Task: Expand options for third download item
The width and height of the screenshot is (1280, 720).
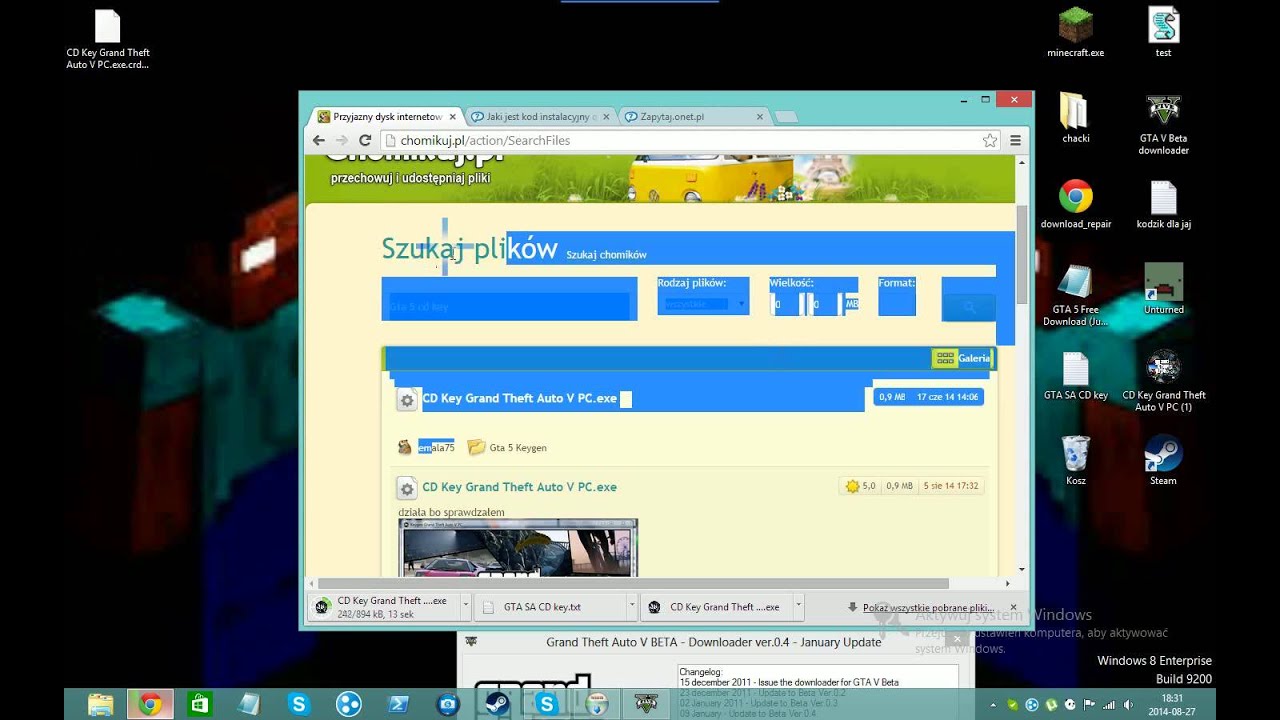Action: (798, 606)
